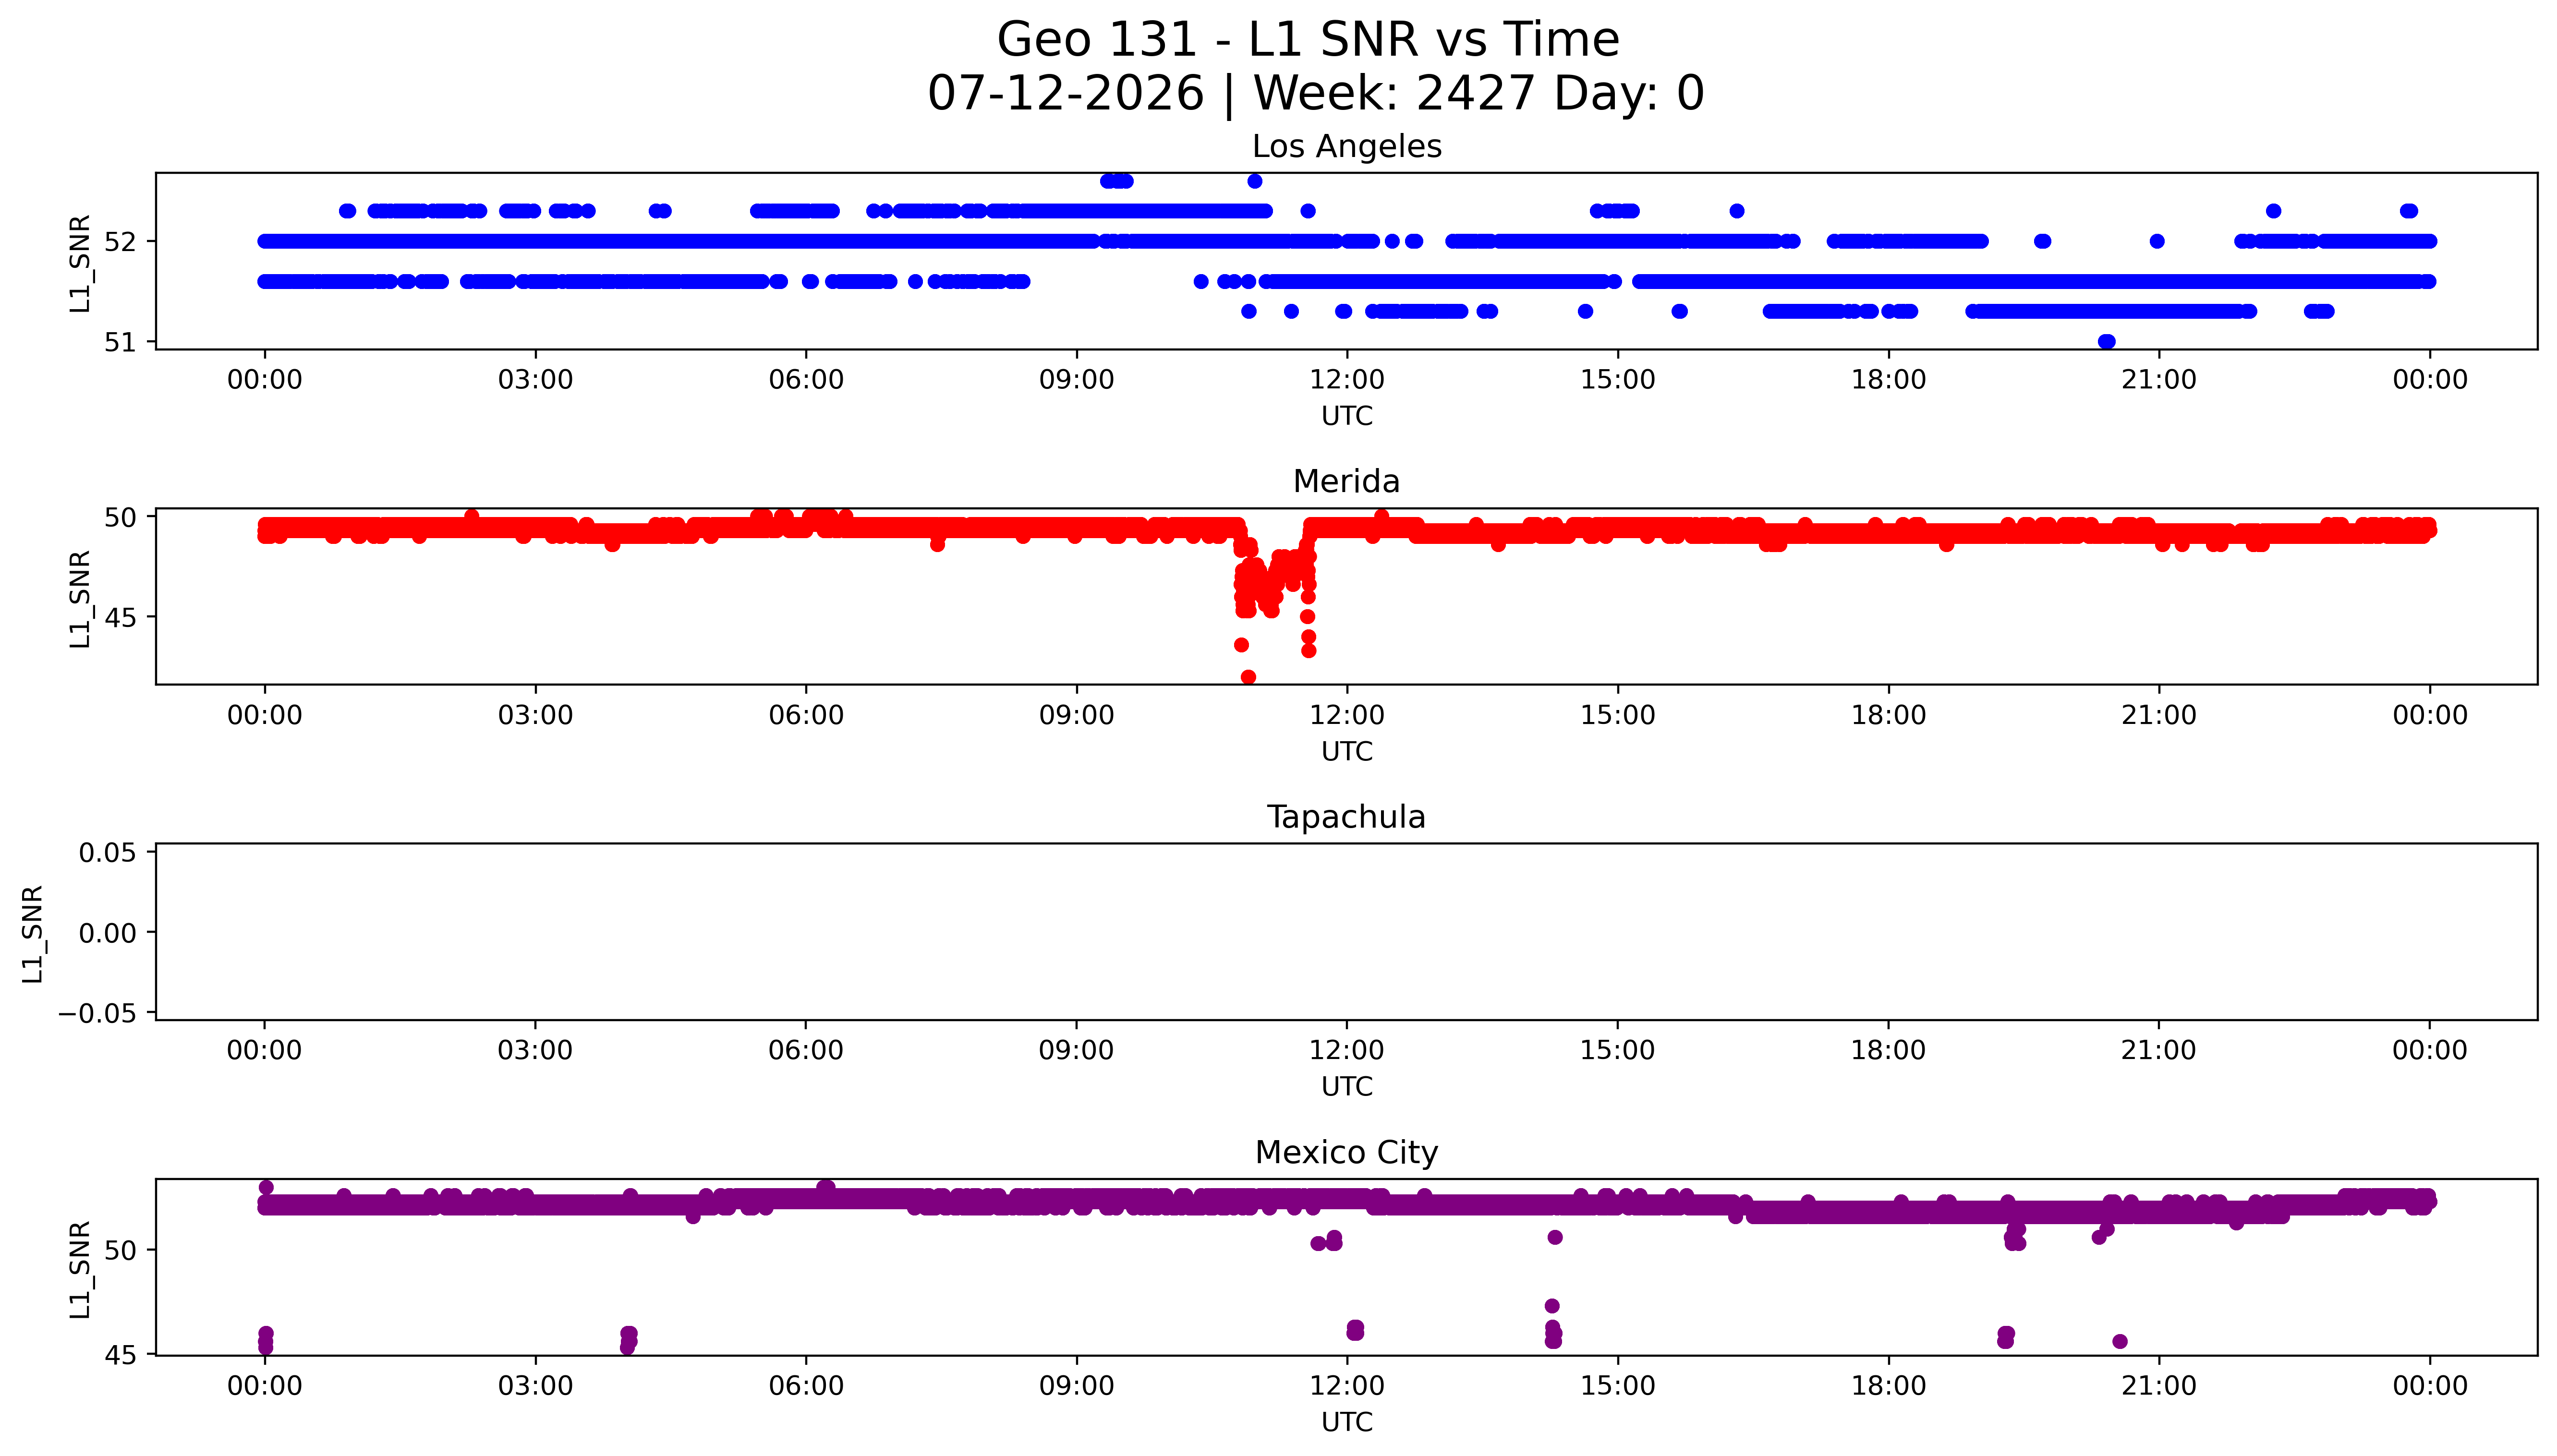Select the 'Merida' subplot title
This screenshot has height=1456, width=2557.
pyautogui.click(x=1346, y=482)
